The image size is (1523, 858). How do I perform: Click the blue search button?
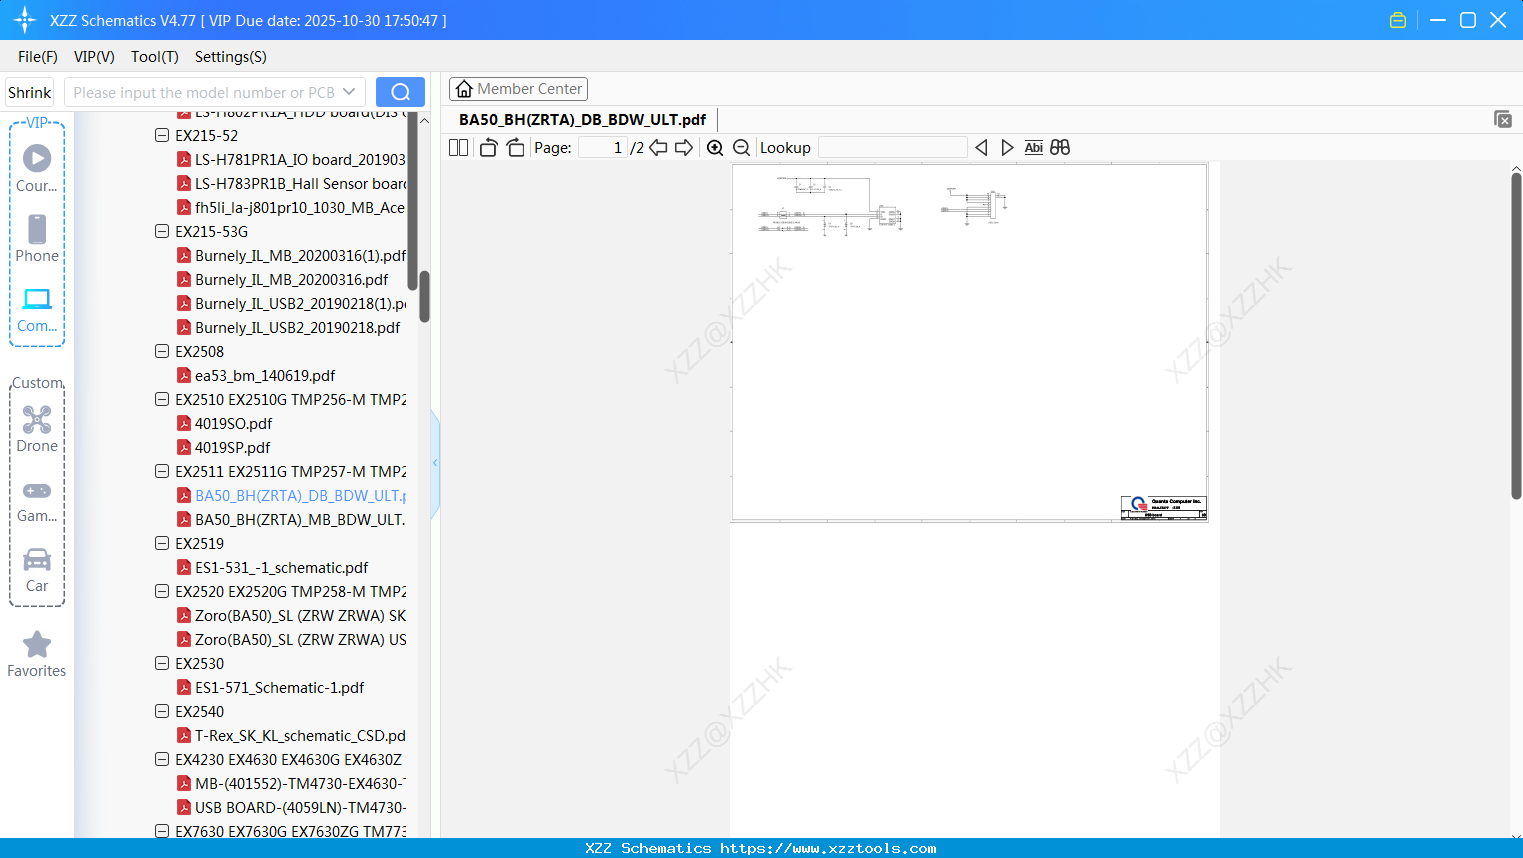click(x=400, y=92)
